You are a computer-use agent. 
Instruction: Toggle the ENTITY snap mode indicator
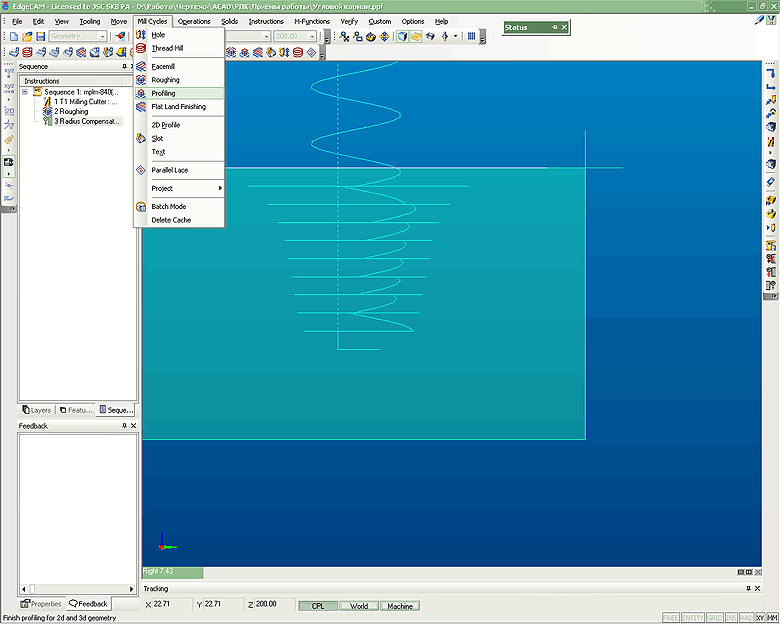(692, 618)
